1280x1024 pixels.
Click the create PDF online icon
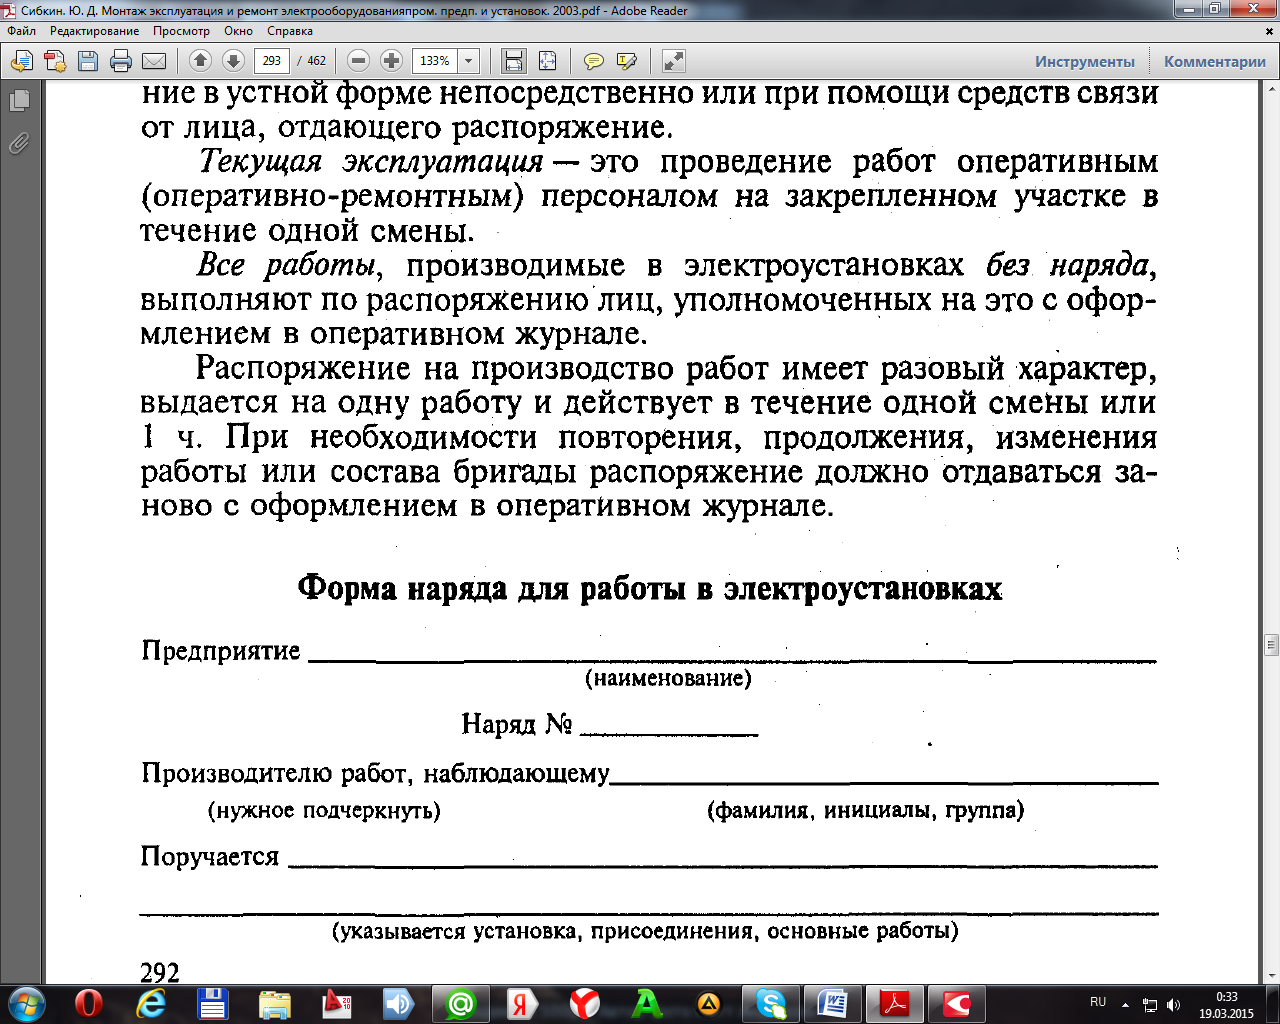55,61
